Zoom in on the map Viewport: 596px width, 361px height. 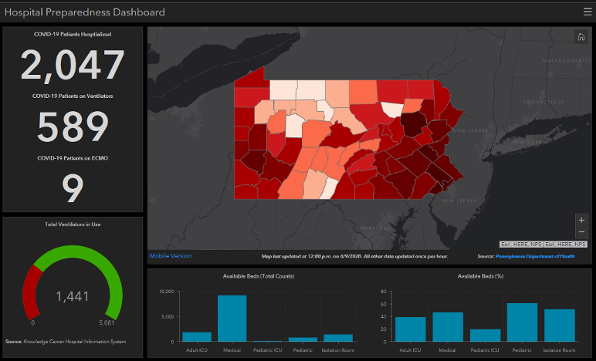581,220
